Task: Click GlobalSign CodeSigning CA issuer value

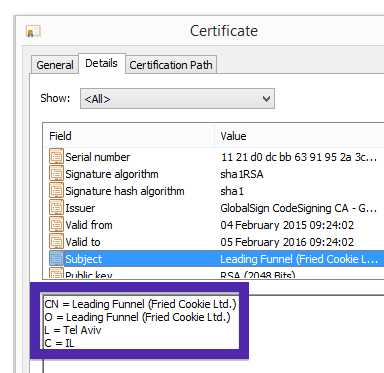Action: pos(299,208)
